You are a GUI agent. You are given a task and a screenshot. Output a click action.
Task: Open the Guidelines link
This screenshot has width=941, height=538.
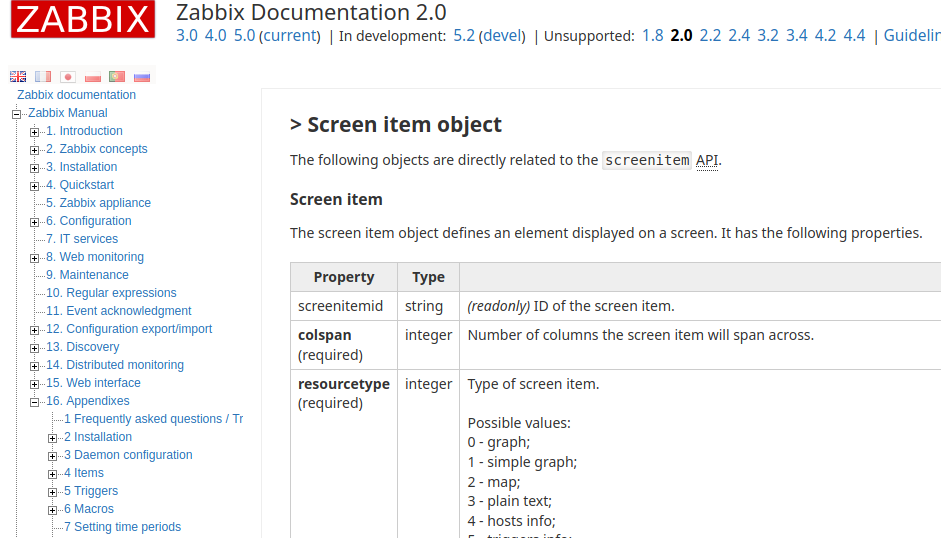click(912, 35)
